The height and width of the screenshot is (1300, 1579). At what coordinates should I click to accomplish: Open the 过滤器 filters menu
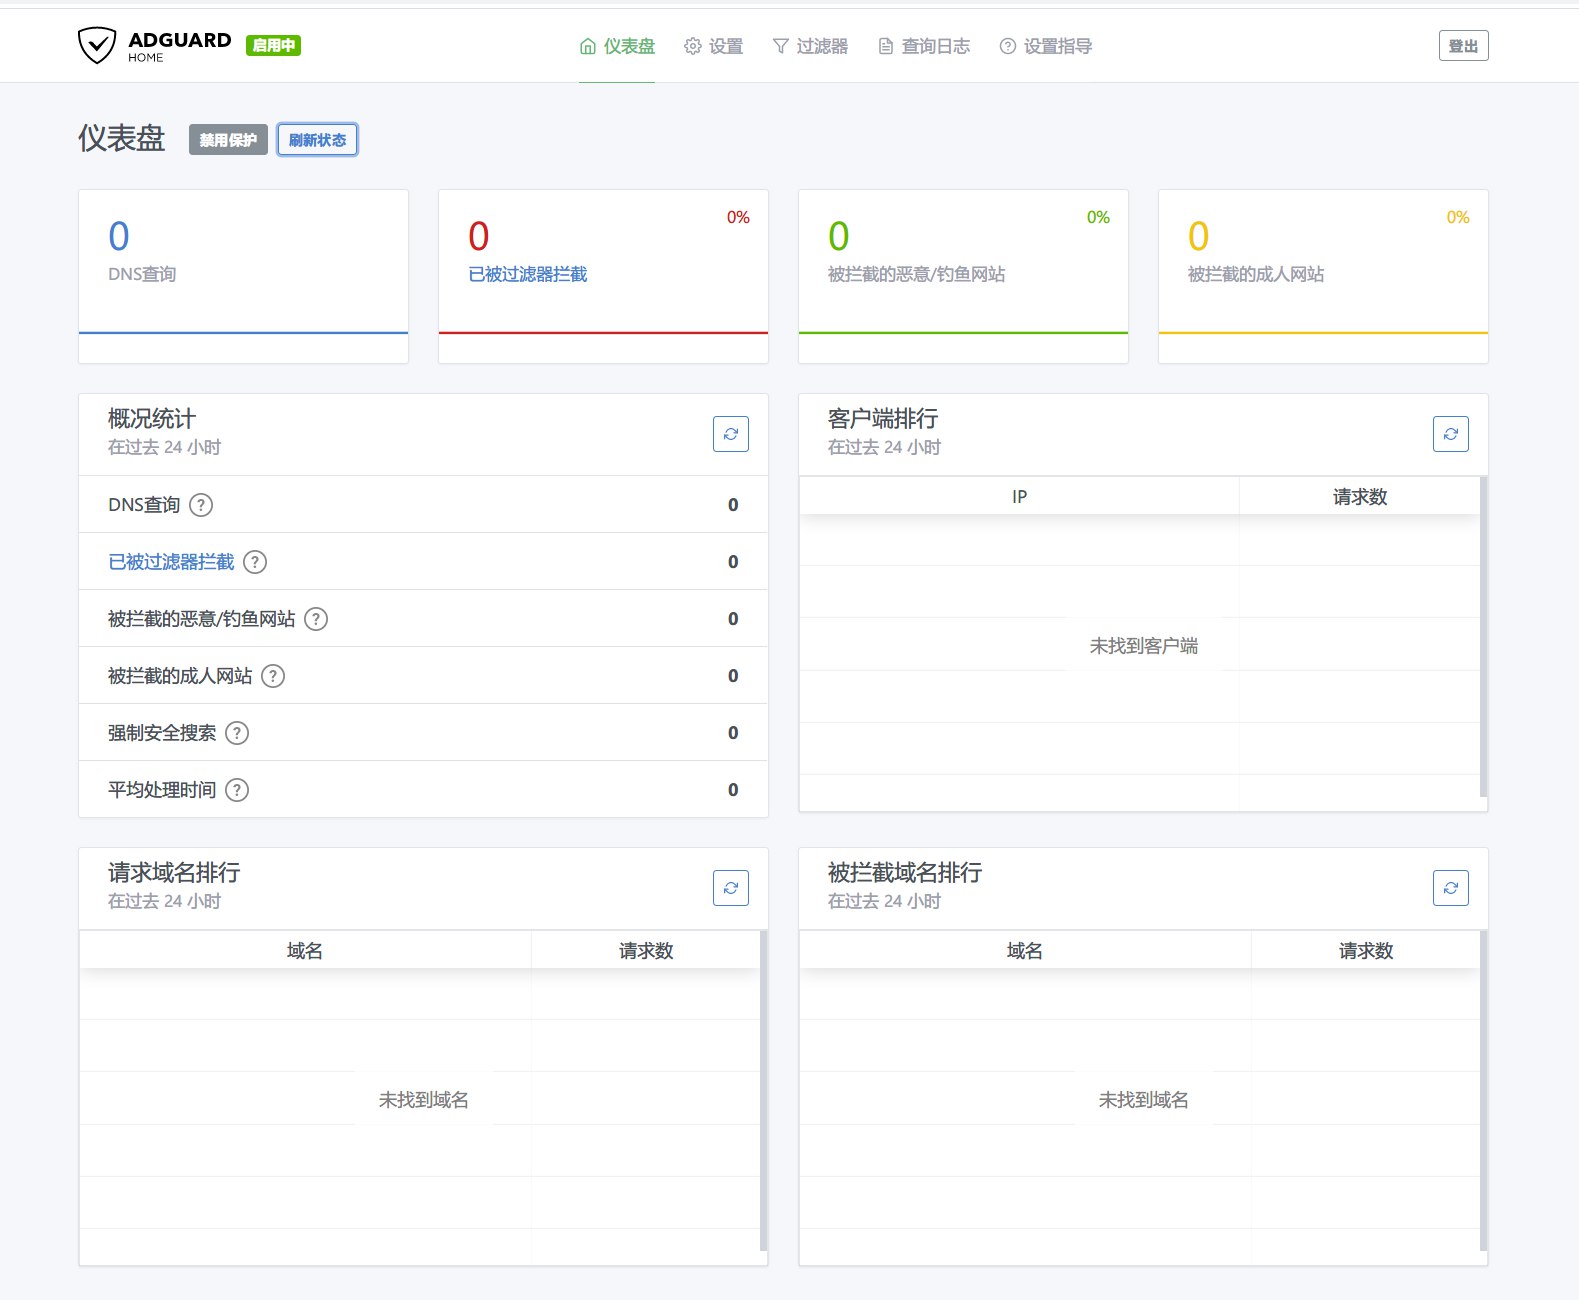810,46
